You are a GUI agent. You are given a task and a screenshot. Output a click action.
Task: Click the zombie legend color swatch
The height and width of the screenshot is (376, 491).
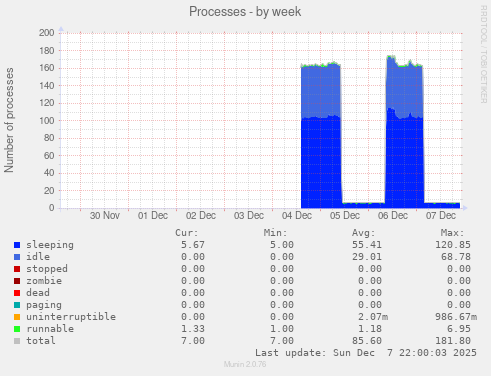[17, 281]
